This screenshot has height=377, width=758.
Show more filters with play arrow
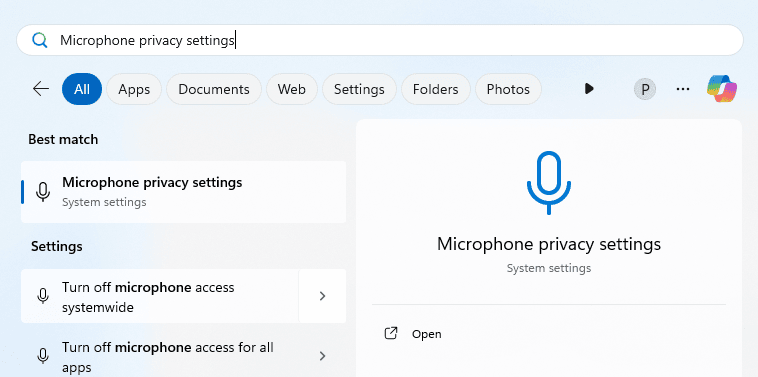point(589,89)
